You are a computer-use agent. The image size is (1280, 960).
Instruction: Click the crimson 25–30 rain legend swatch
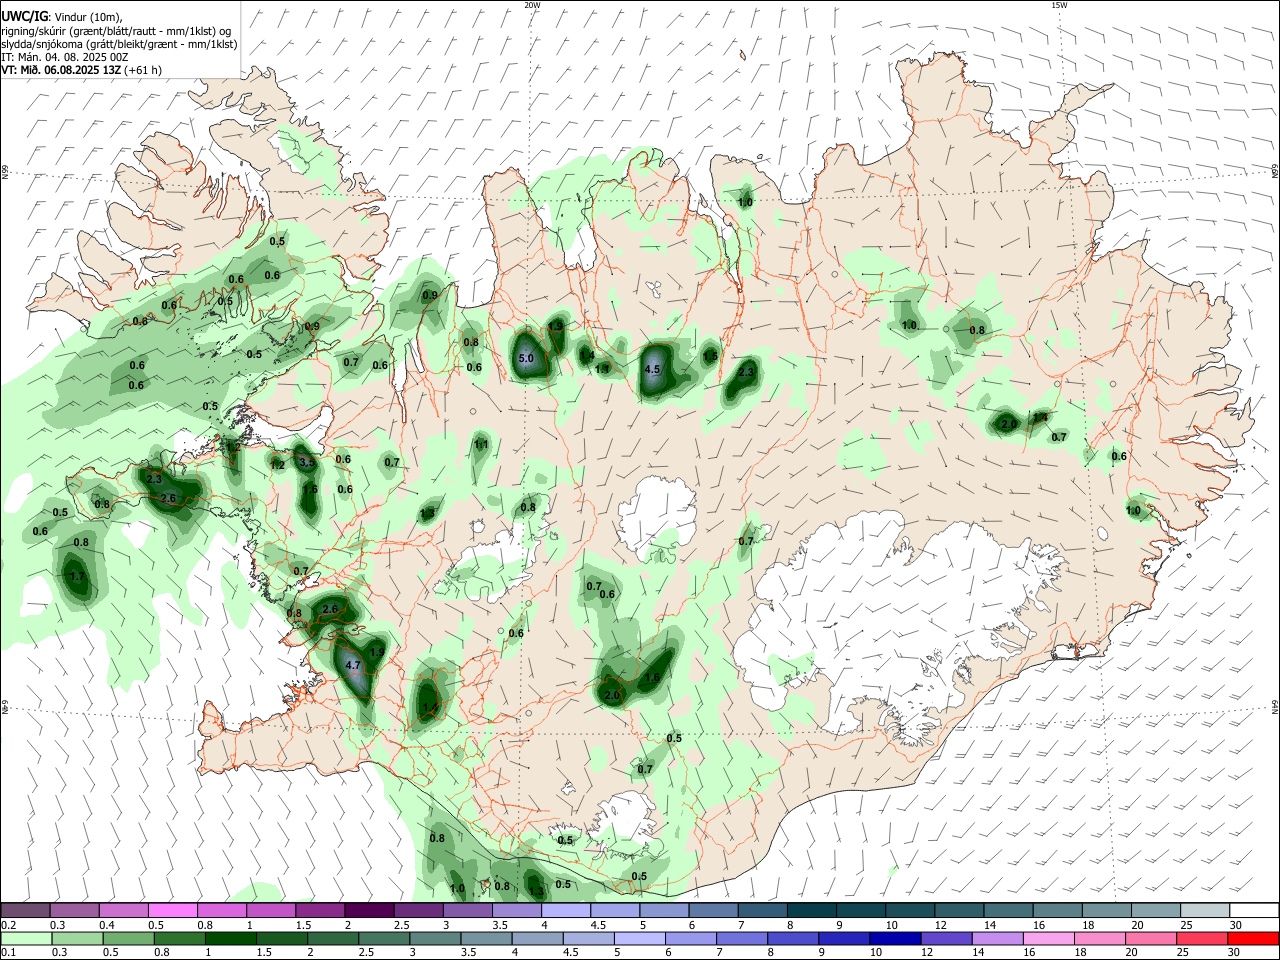pyautogui.click(x=1202, y=938)
